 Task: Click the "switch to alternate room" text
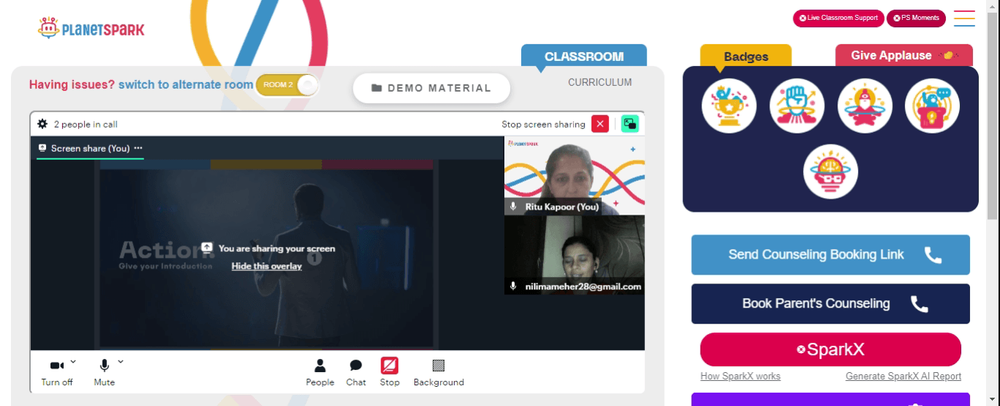(x=186, y=85)
